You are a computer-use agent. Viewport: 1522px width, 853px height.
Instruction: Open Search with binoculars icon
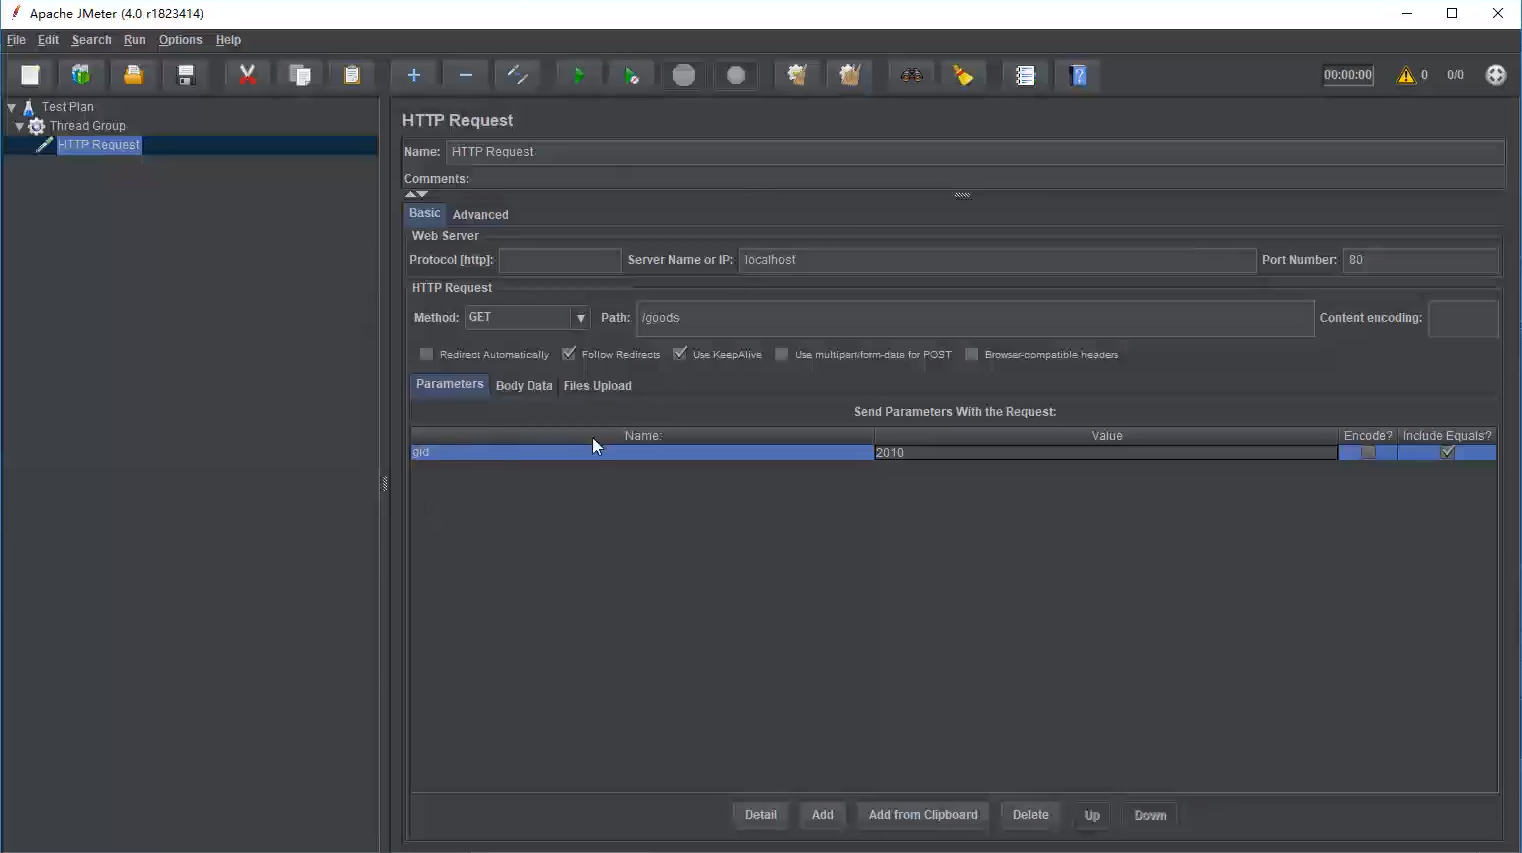coord(911,75)
